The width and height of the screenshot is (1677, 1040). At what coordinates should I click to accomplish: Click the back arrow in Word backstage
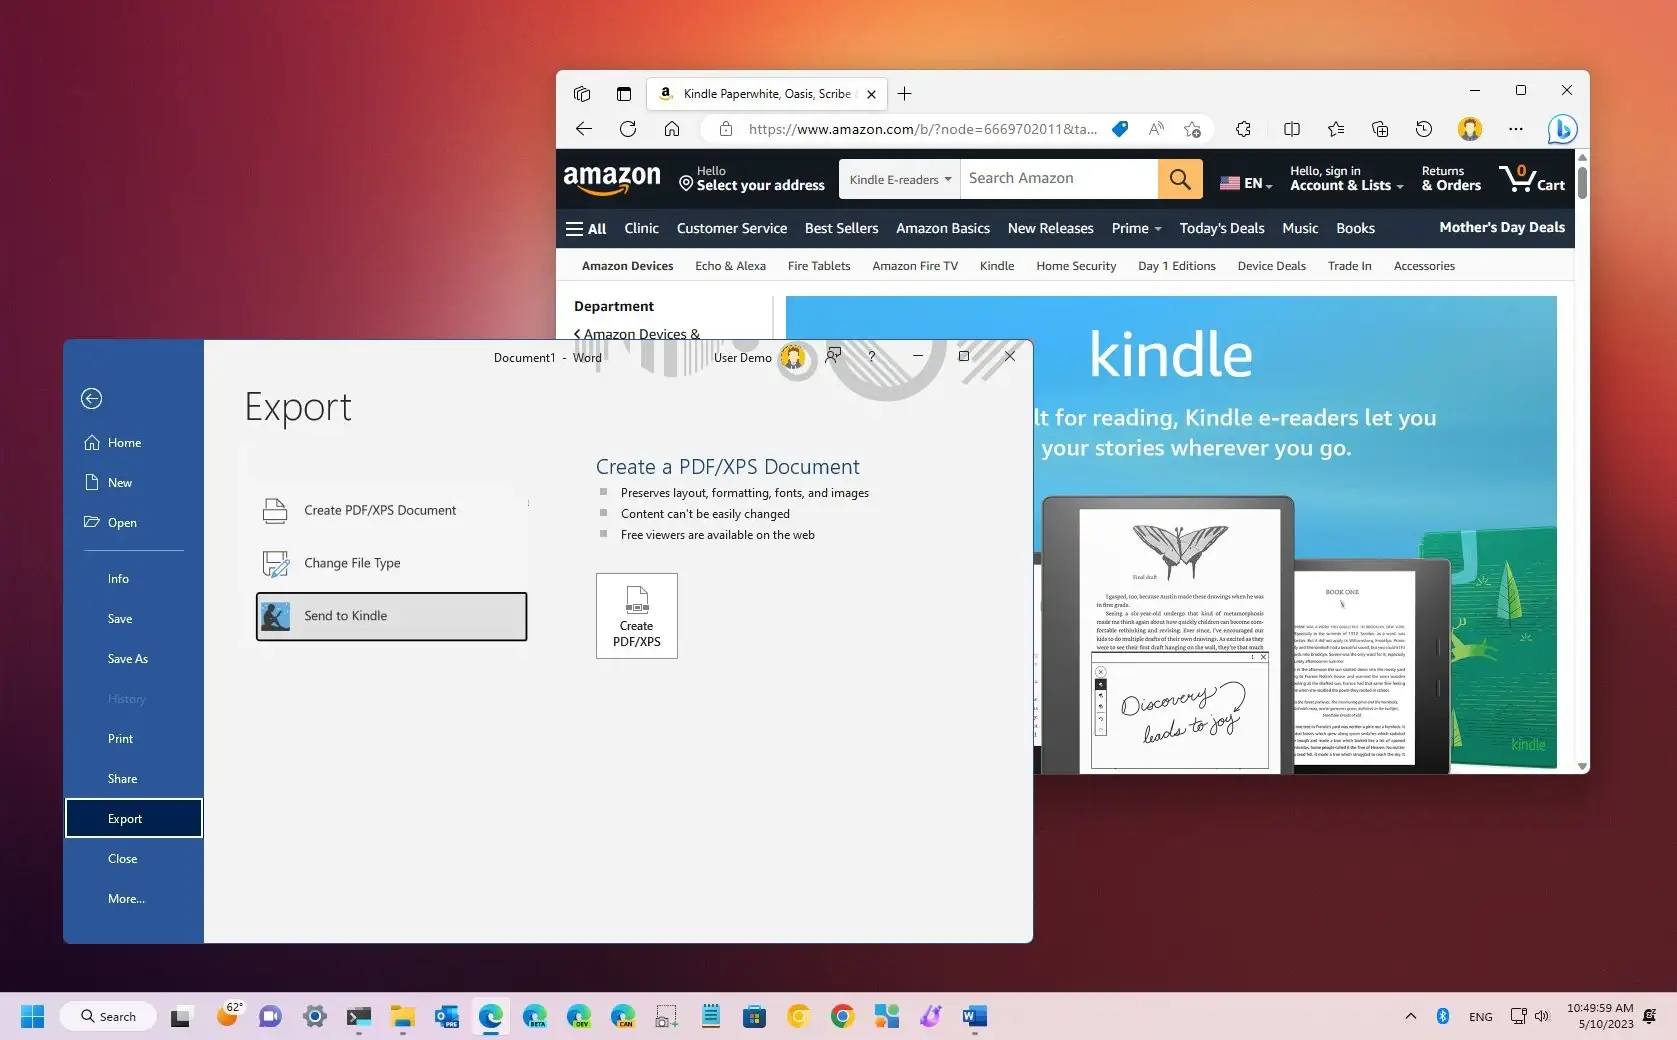[91, 398]
